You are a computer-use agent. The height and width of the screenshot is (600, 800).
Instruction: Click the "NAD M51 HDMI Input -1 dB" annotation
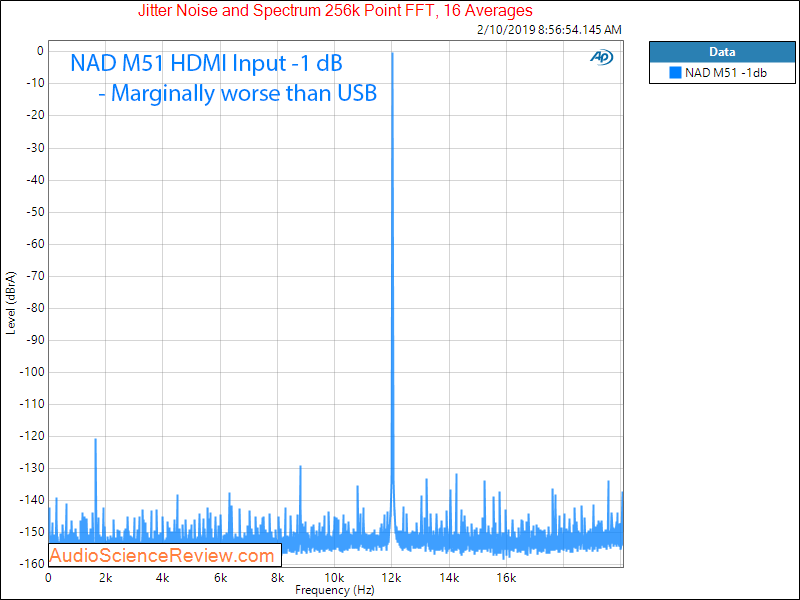pos(206,63)
